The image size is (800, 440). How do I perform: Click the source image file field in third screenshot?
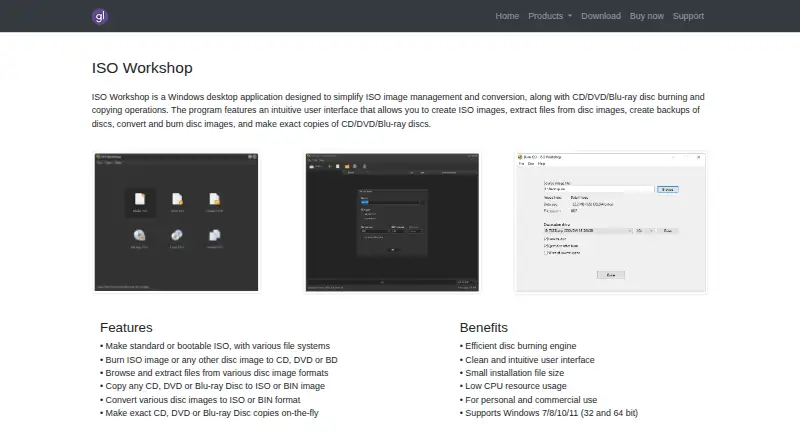click(598, 189)
